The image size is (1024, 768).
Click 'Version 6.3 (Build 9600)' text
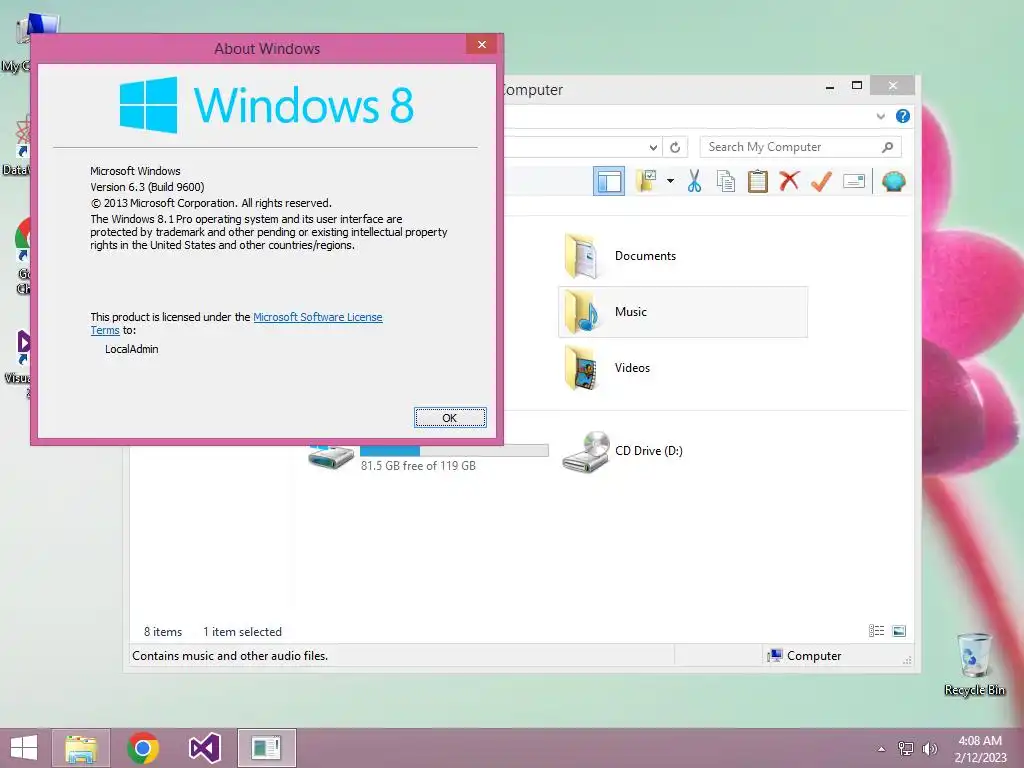point(147,187)
